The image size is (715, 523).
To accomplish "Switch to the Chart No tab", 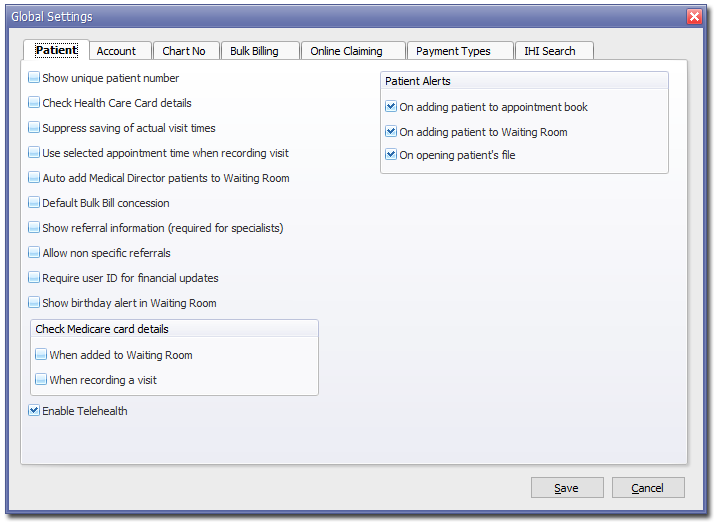I will click(184, 51).
